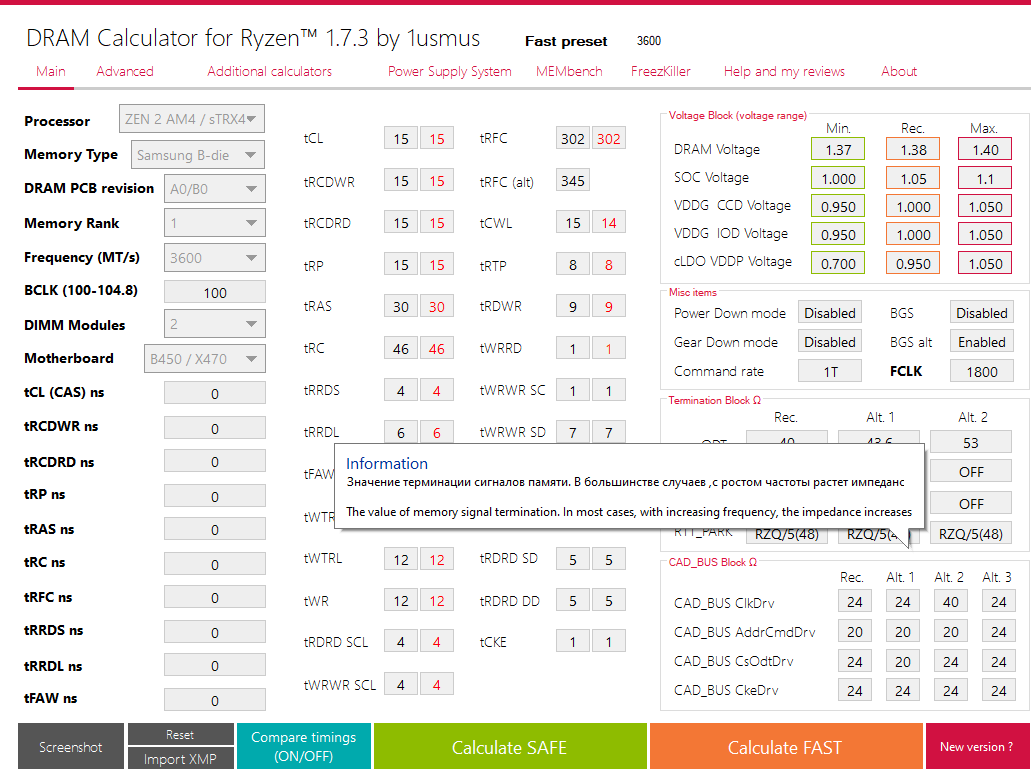Click RTT_PARK Alt. 2 value RZQ/5(48)

click(971, 533)
